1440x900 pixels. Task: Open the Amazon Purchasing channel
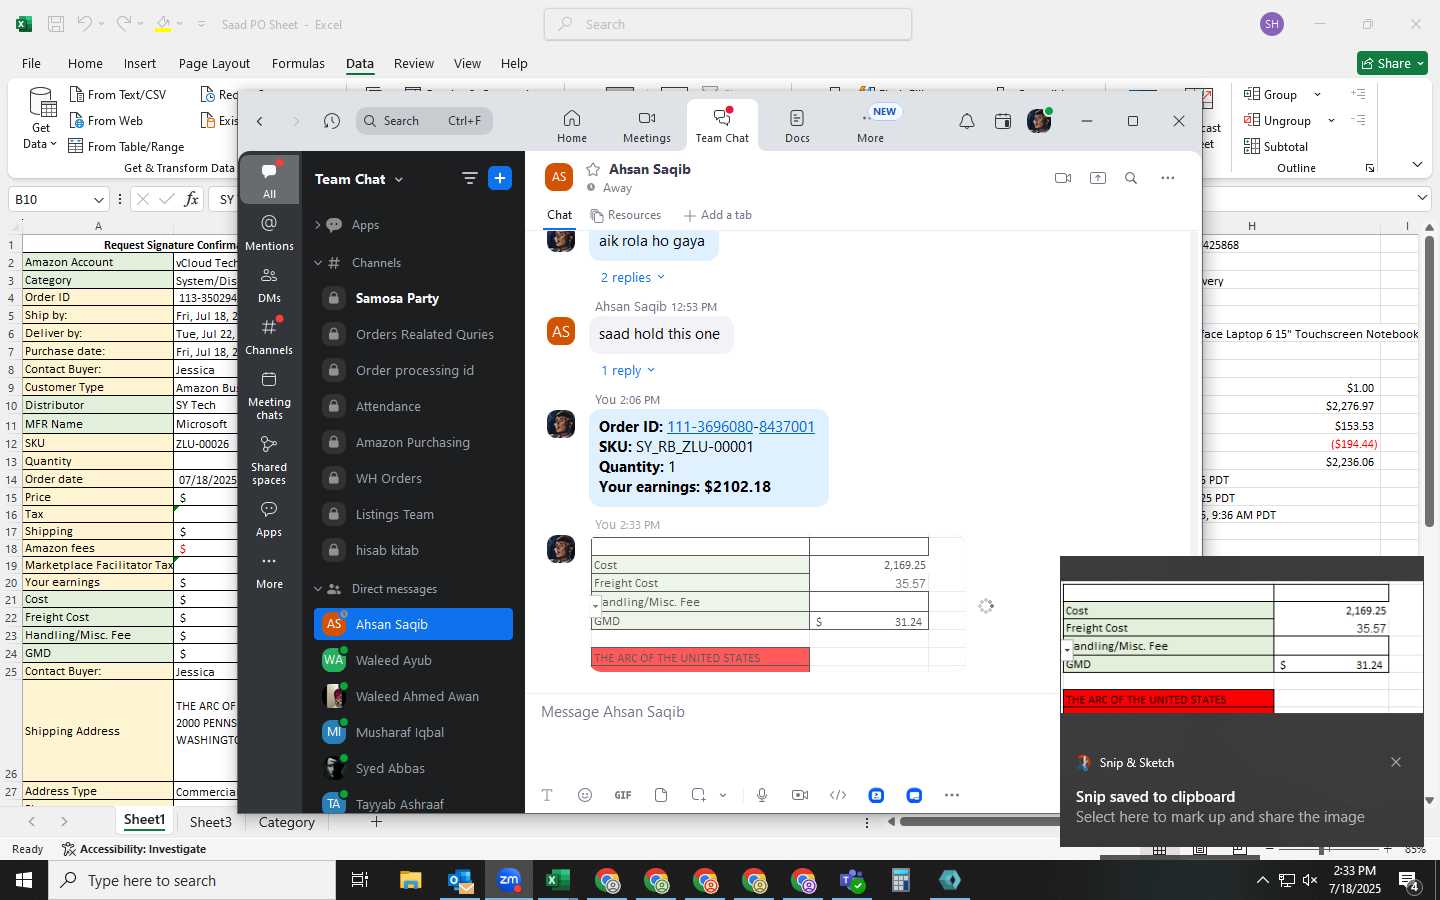coord(413,442)
